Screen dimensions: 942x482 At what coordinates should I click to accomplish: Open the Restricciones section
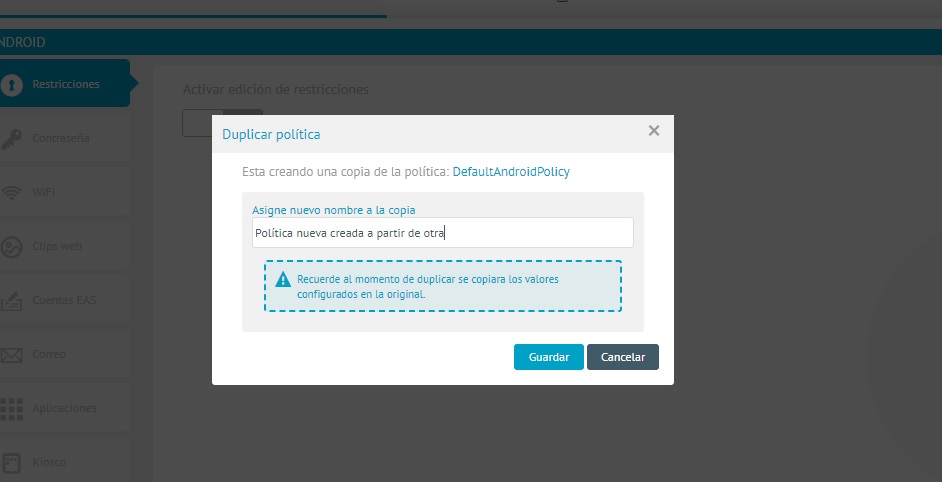(x=65, y=83)
